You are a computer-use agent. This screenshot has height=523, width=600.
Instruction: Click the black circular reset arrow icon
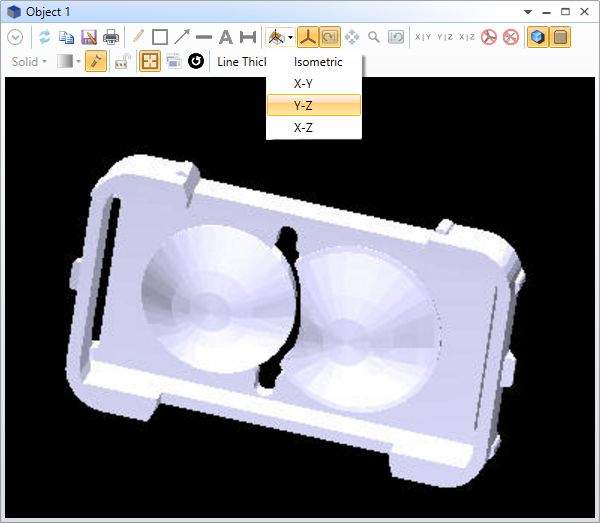point(196,61)
